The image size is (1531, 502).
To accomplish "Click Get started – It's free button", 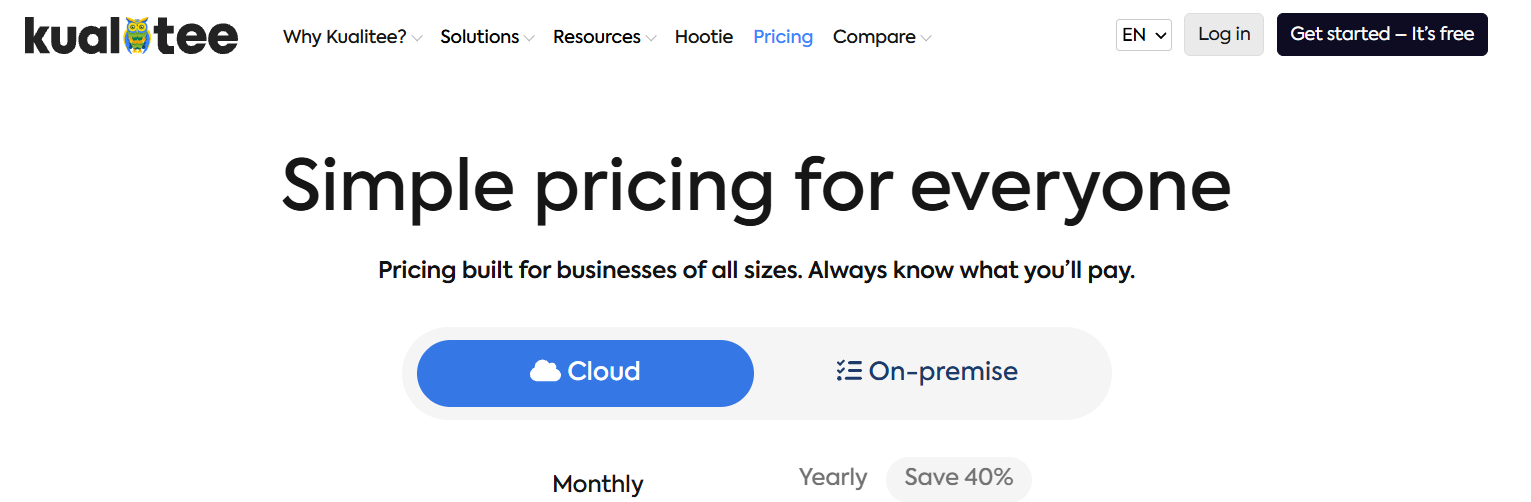I will pos(1382,34).
